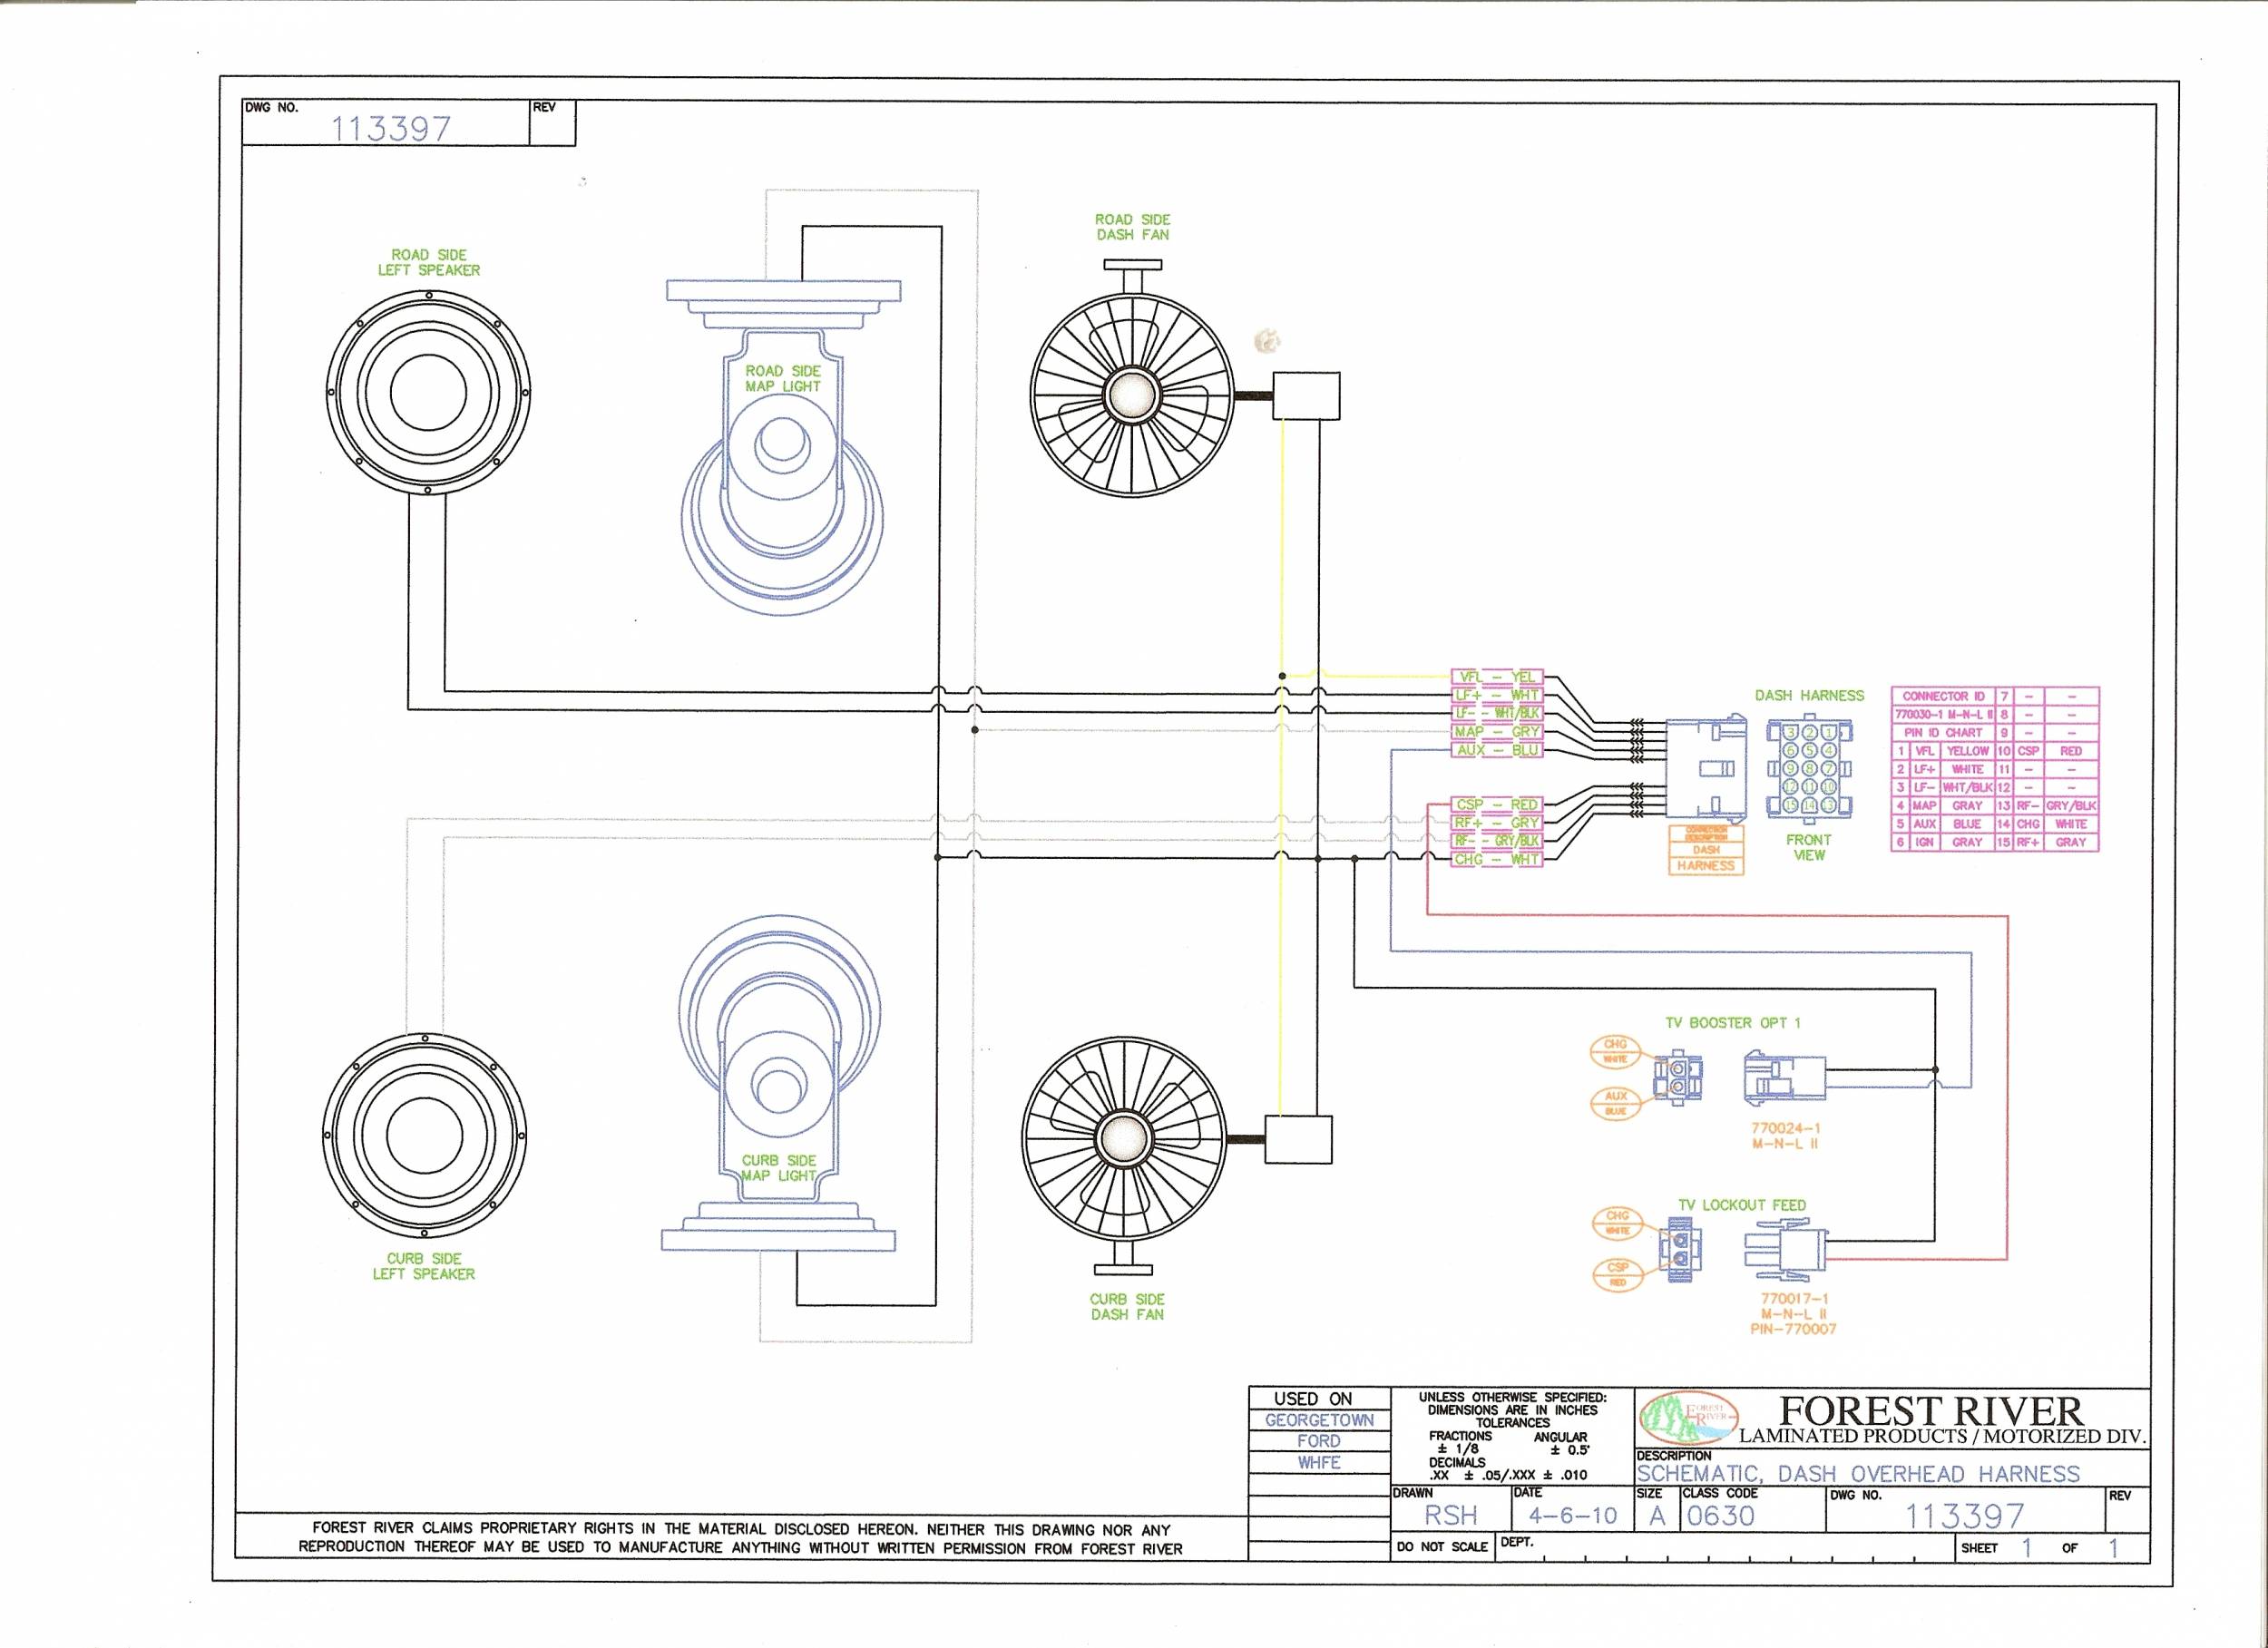Click the BLUE cell in pin chart
The image size is (2268, 1648).
1967,824
